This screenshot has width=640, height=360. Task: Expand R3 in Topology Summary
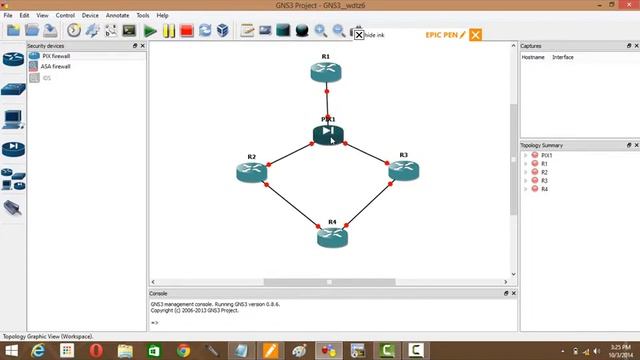[x=526, y=180]
